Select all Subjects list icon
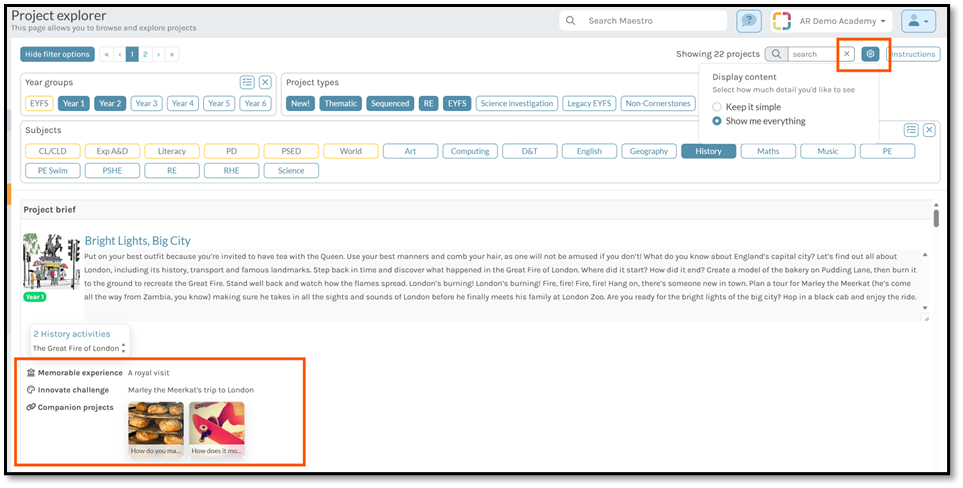963x488 pixels. [x=911, y=130]
